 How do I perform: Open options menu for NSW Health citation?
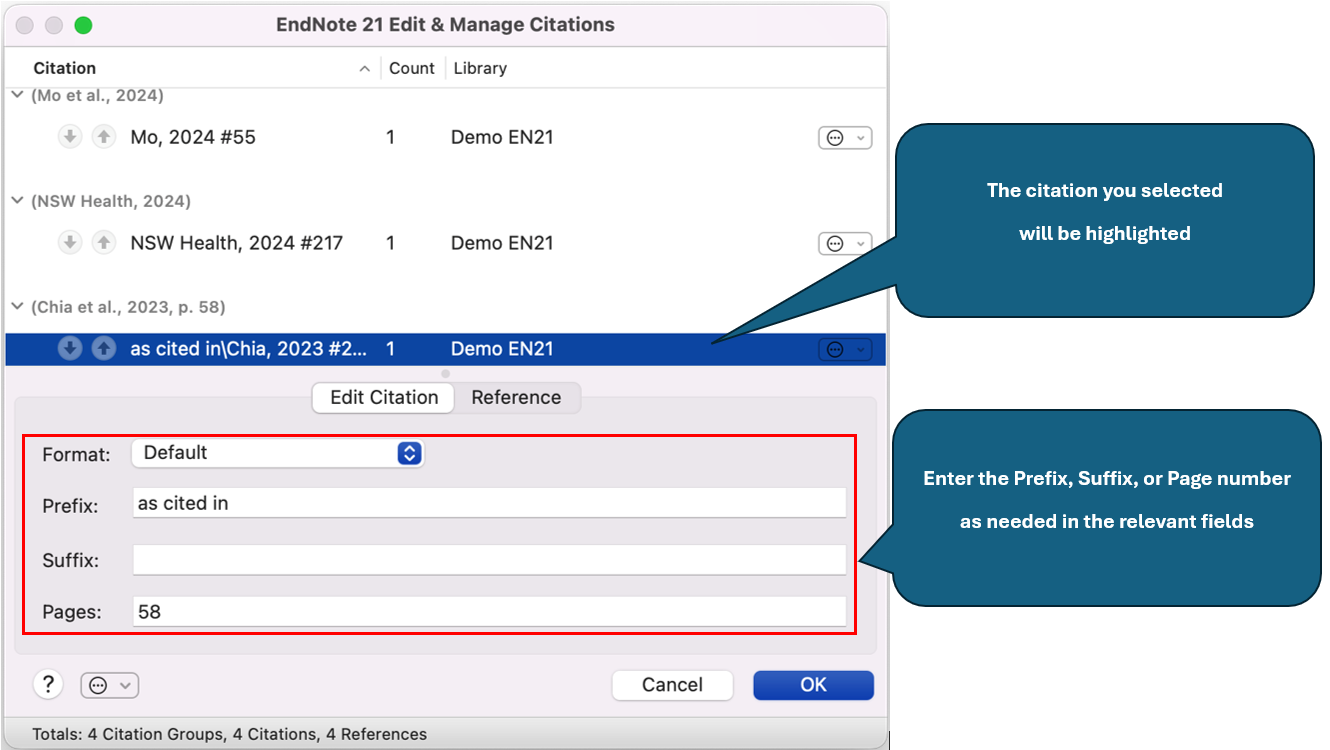pos(845,243)
